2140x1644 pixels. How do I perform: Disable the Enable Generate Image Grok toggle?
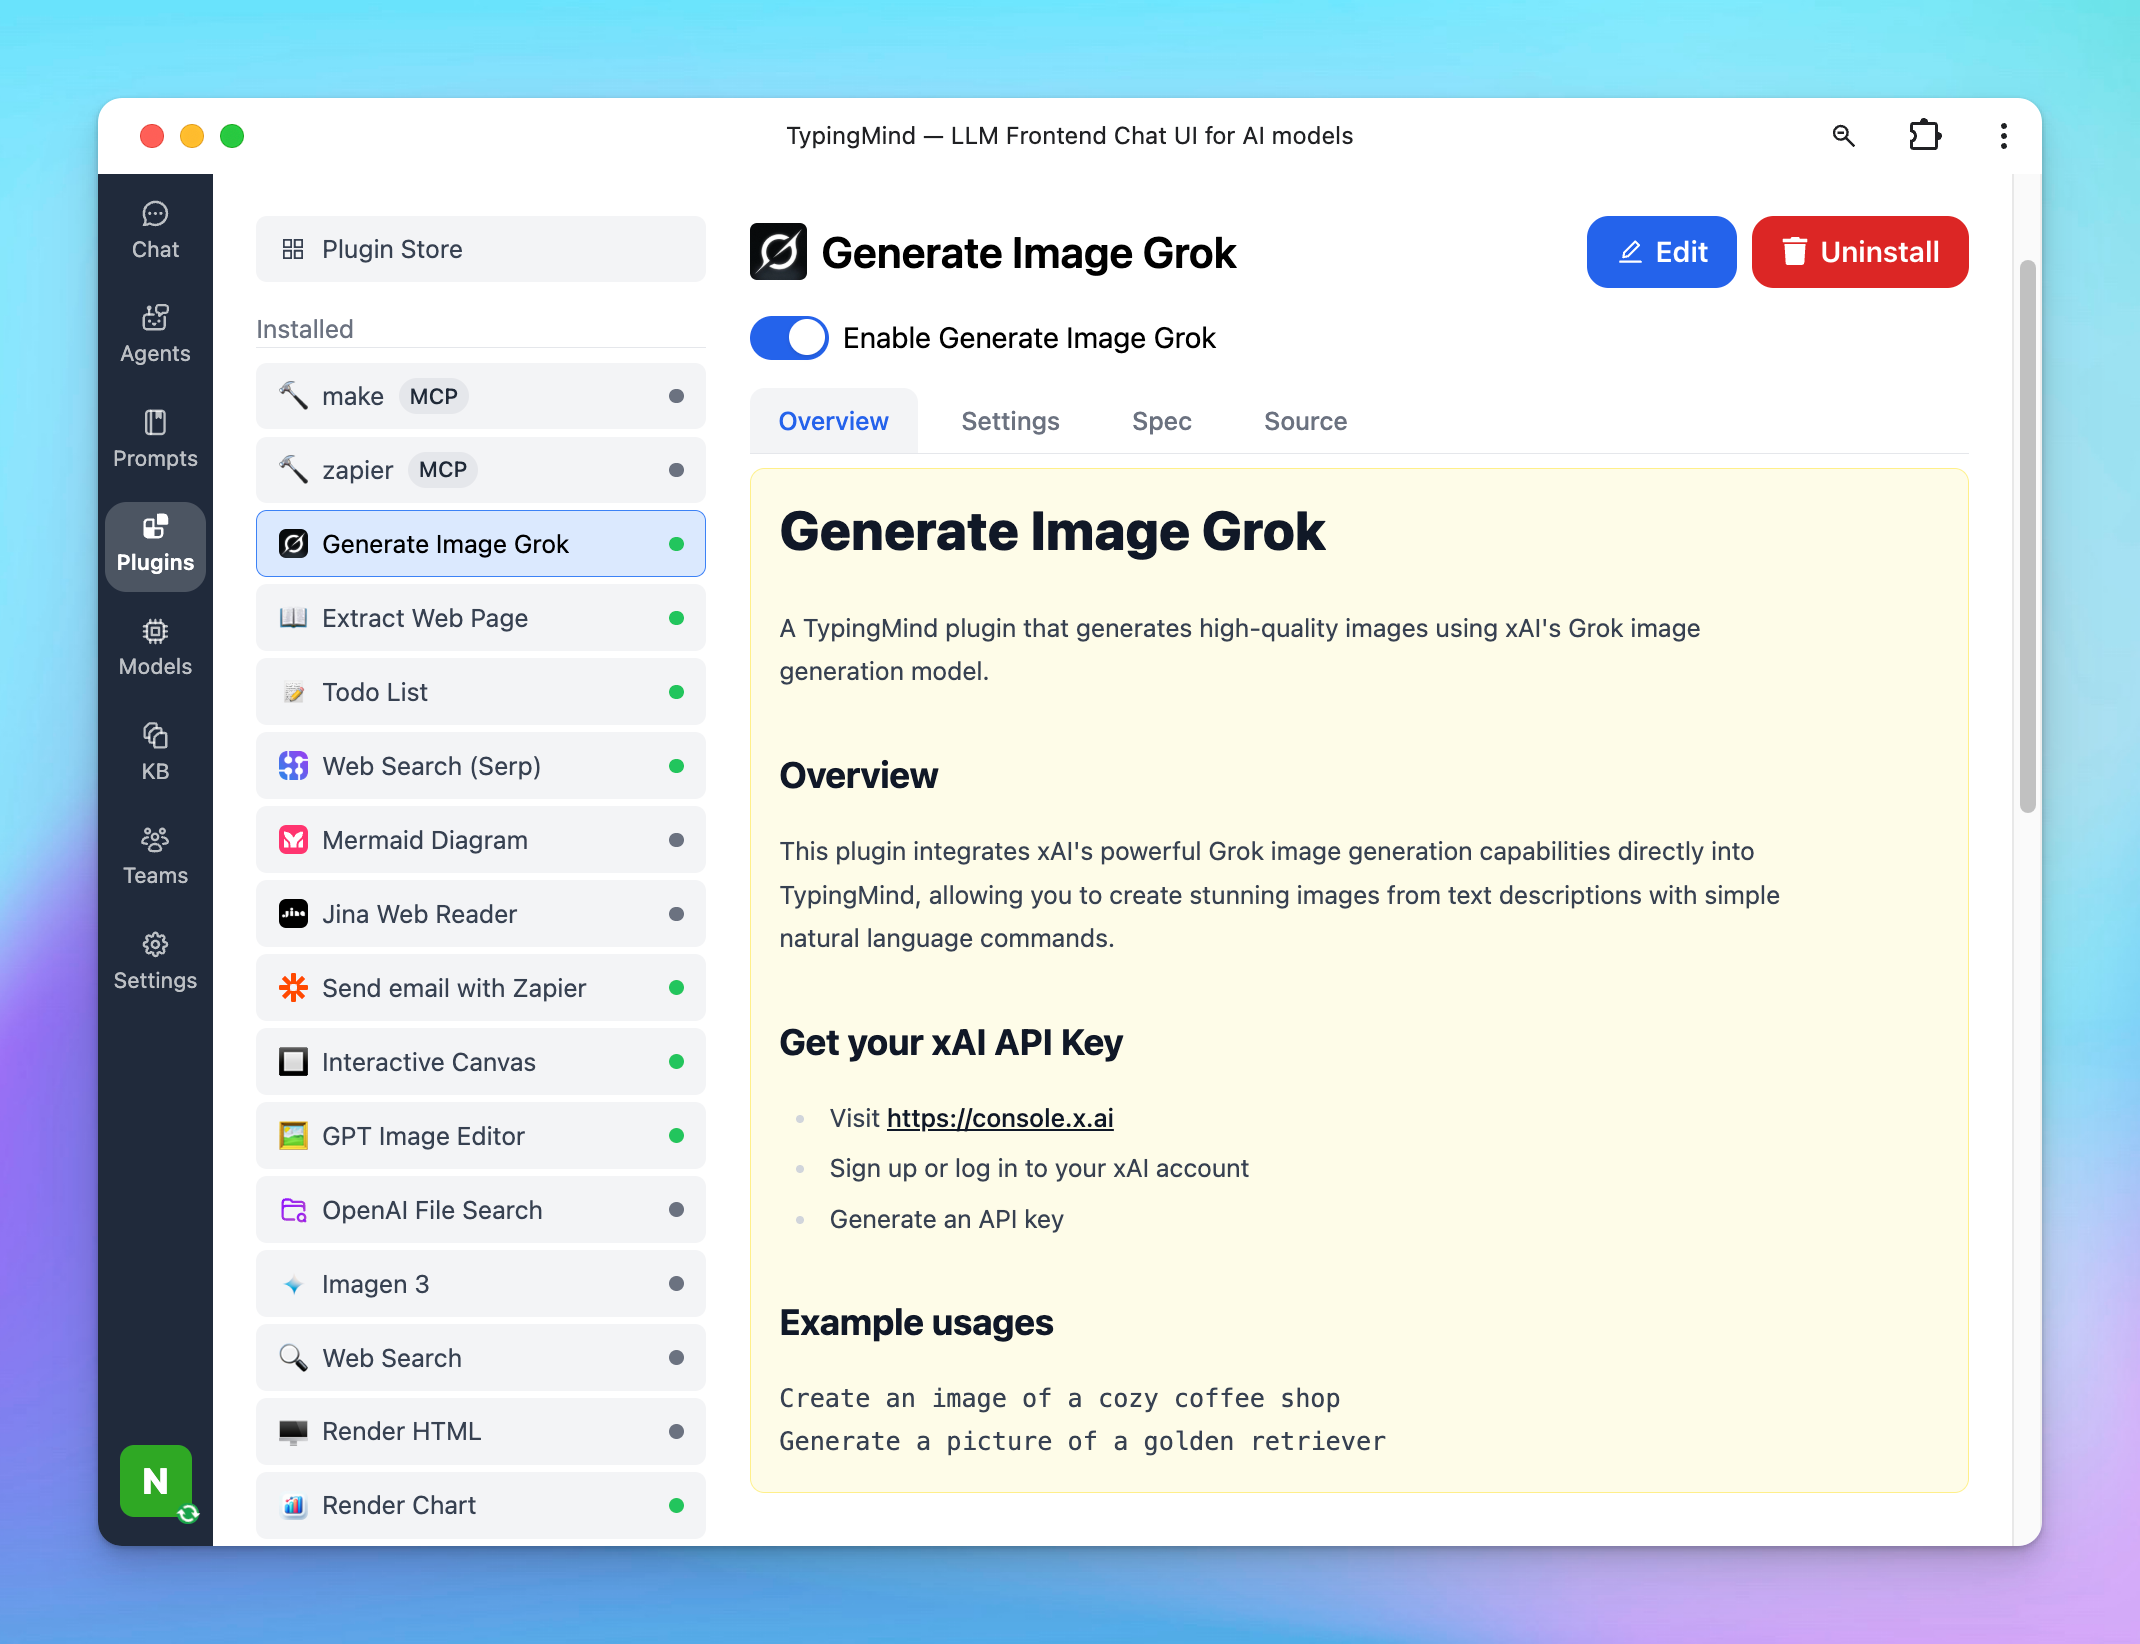789,338
